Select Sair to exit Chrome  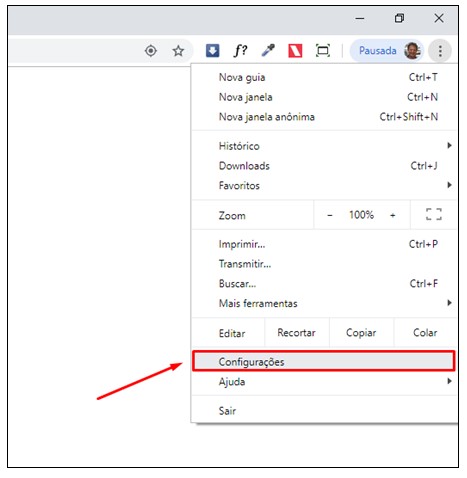tap(324, 410)
